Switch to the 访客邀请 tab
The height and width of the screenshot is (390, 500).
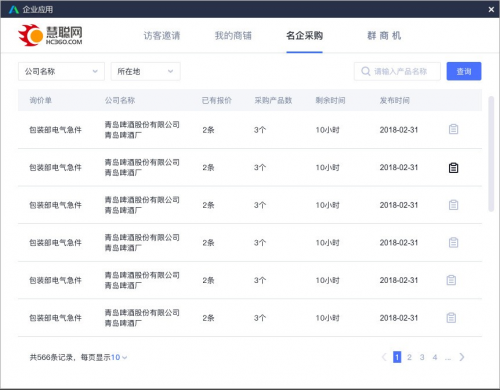[162, 36]
